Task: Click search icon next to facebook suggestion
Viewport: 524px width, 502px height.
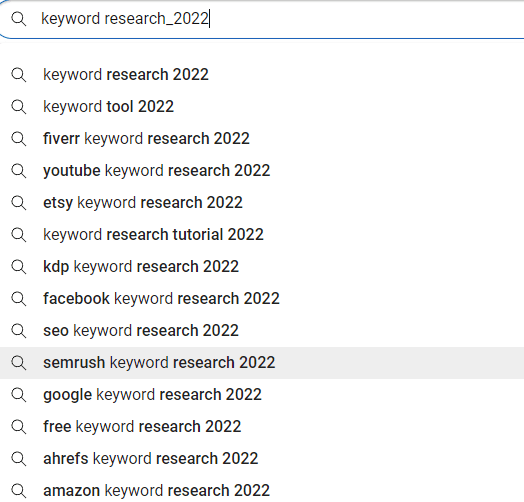Action: 18,299
